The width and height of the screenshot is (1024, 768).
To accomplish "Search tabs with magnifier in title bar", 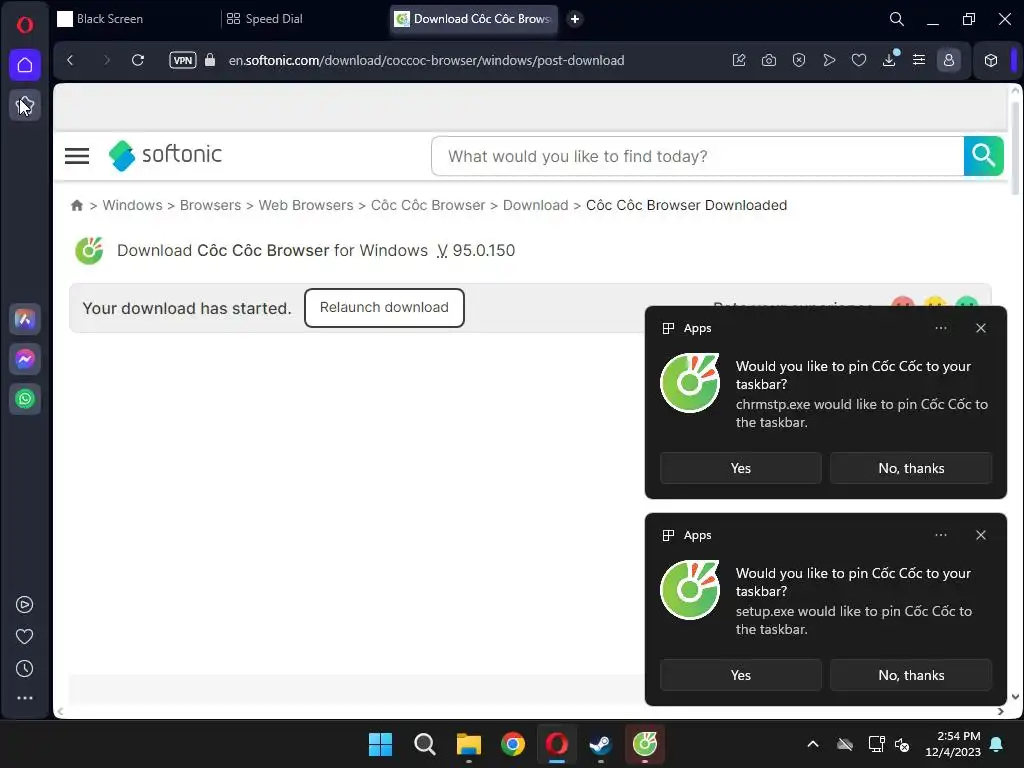I will [897, 19].
